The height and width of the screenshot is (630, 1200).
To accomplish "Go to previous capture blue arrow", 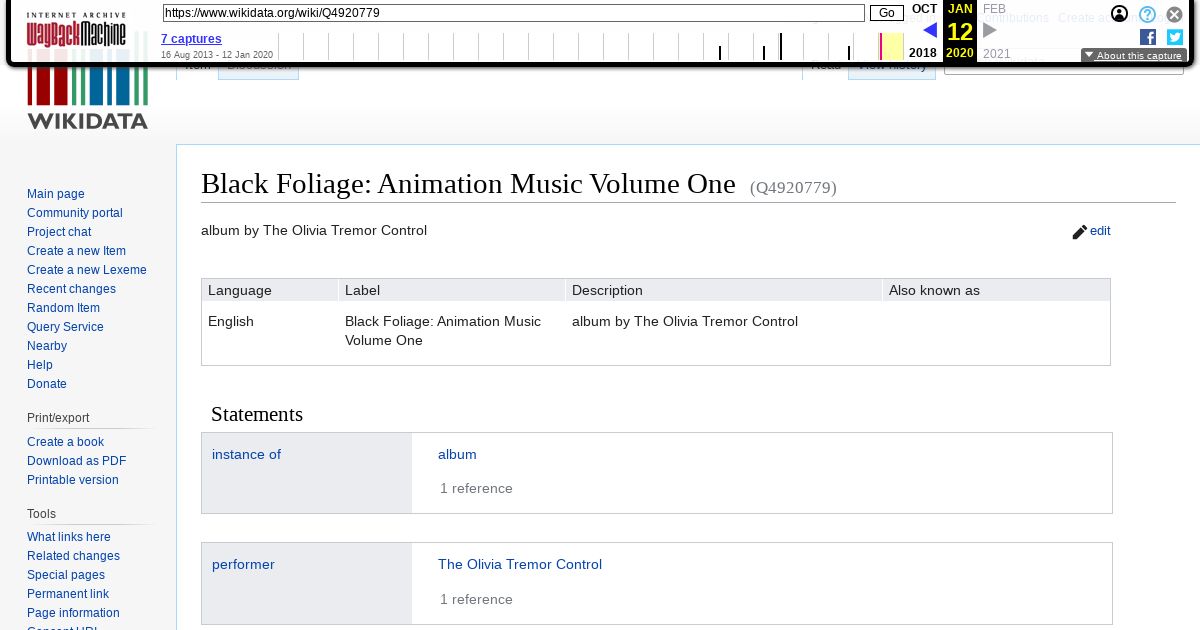I will 930,31.
